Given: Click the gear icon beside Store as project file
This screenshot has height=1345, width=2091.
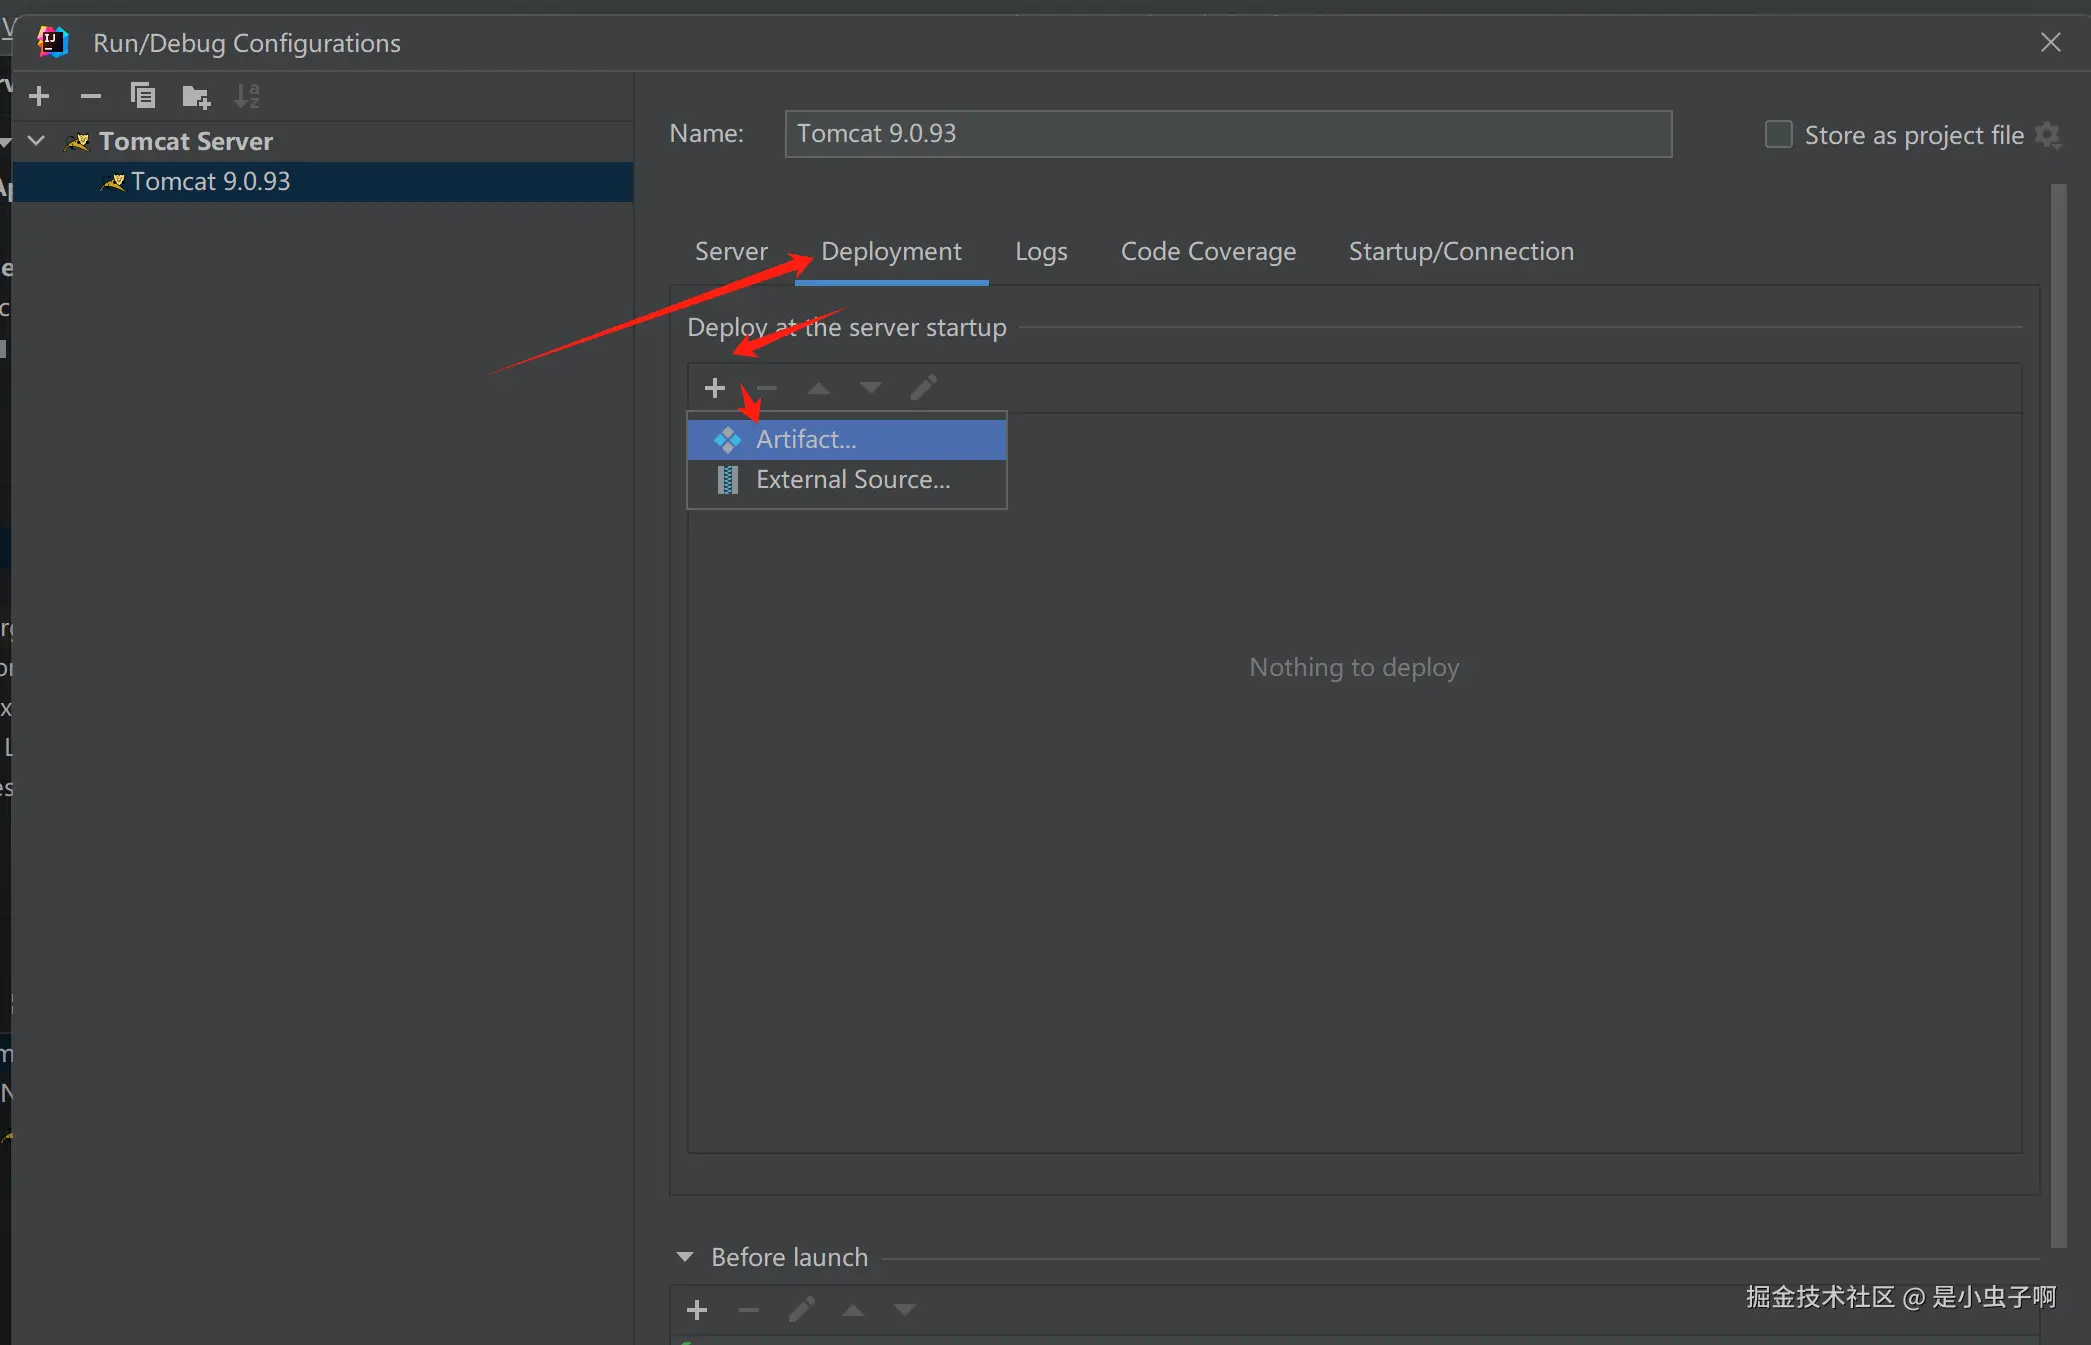Looking at the screenshot, I should (2048, 135).
